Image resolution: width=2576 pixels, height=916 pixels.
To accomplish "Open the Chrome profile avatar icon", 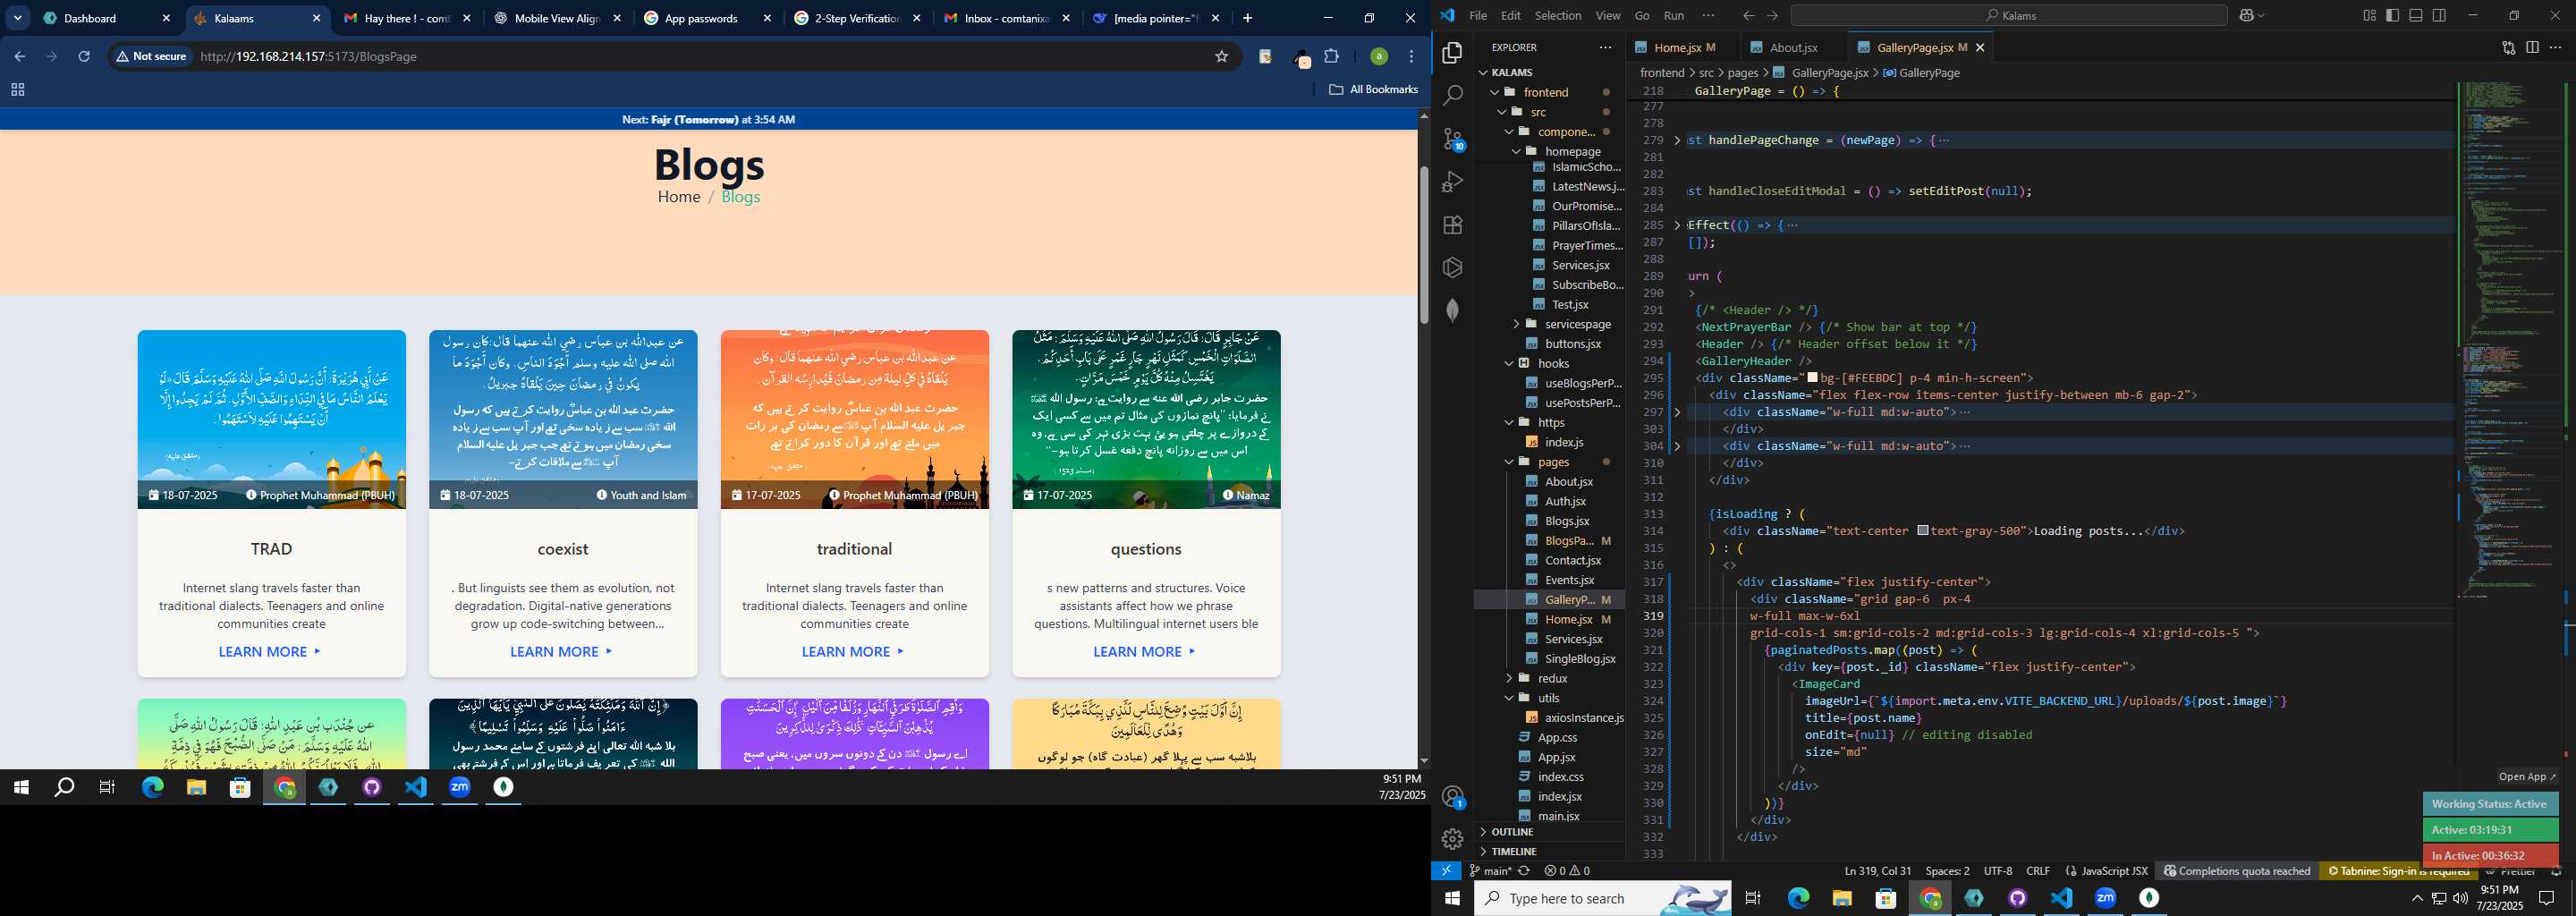I will [x=1378, y=56].
